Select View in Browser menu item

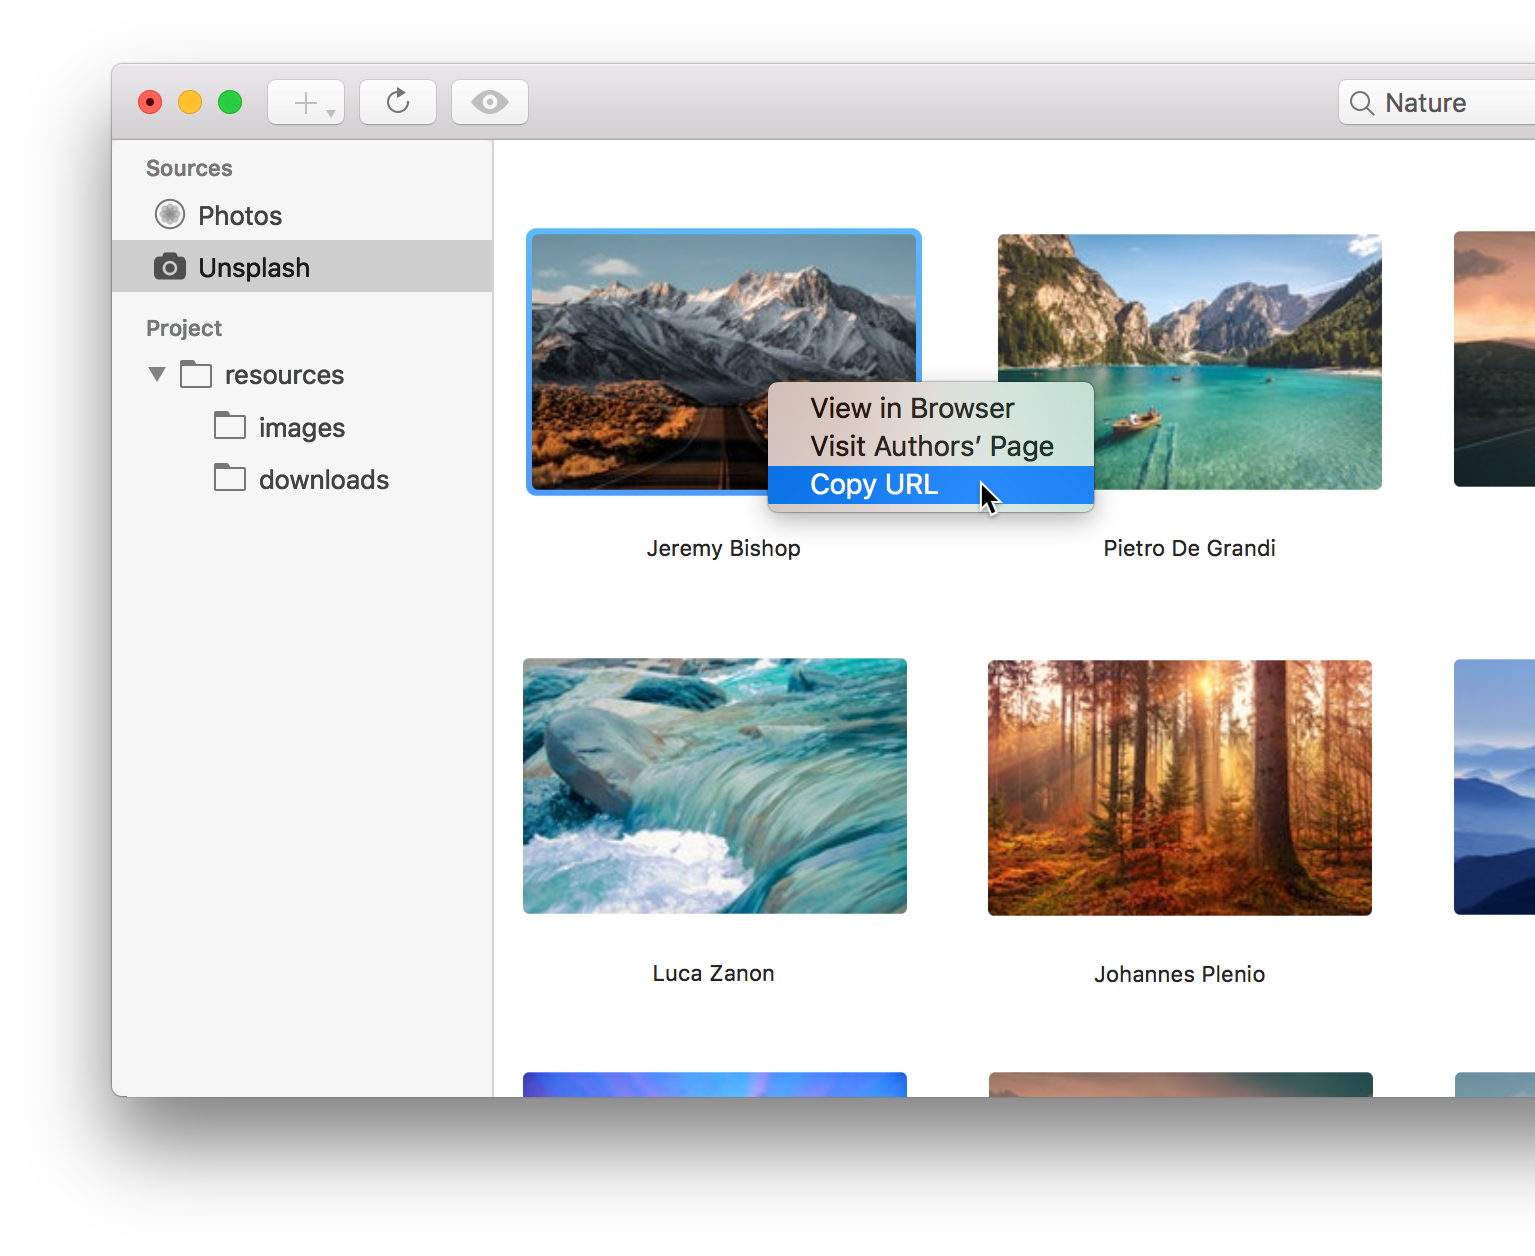pyautogui.click(x=911, y=409)
